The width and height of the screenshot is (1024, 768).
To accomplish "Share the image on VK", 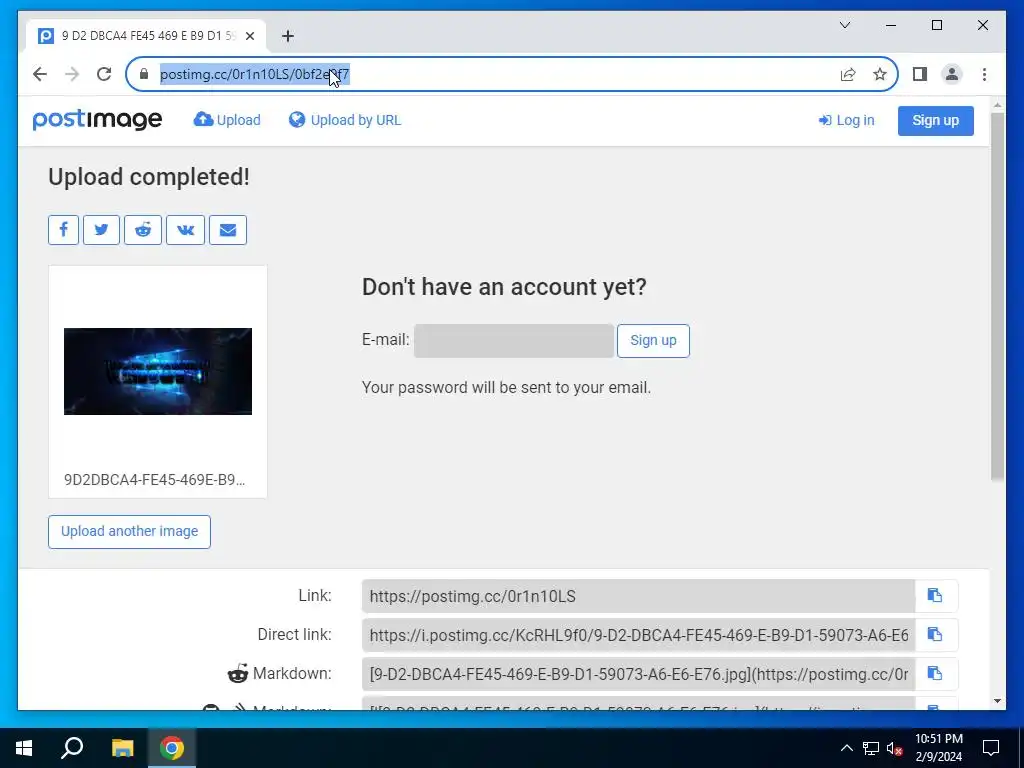I will point(185,230).
